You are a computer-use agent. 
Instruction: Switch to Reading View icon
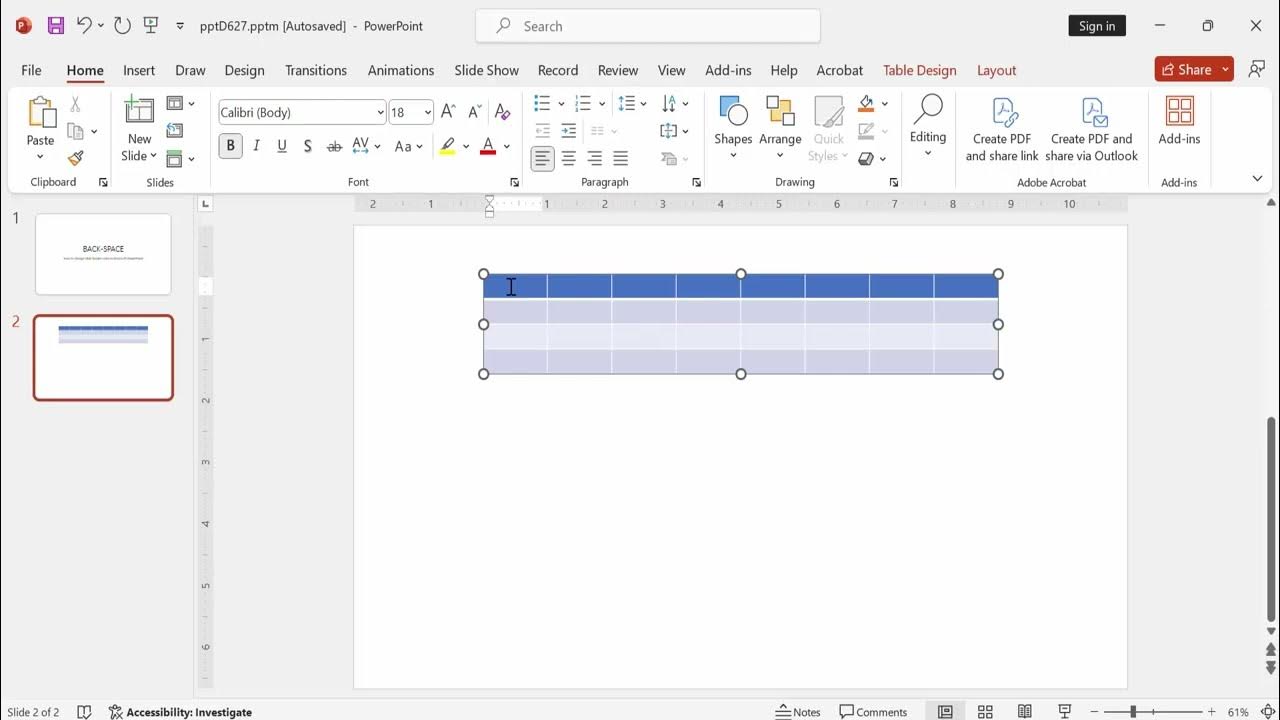coord(1025,712)
